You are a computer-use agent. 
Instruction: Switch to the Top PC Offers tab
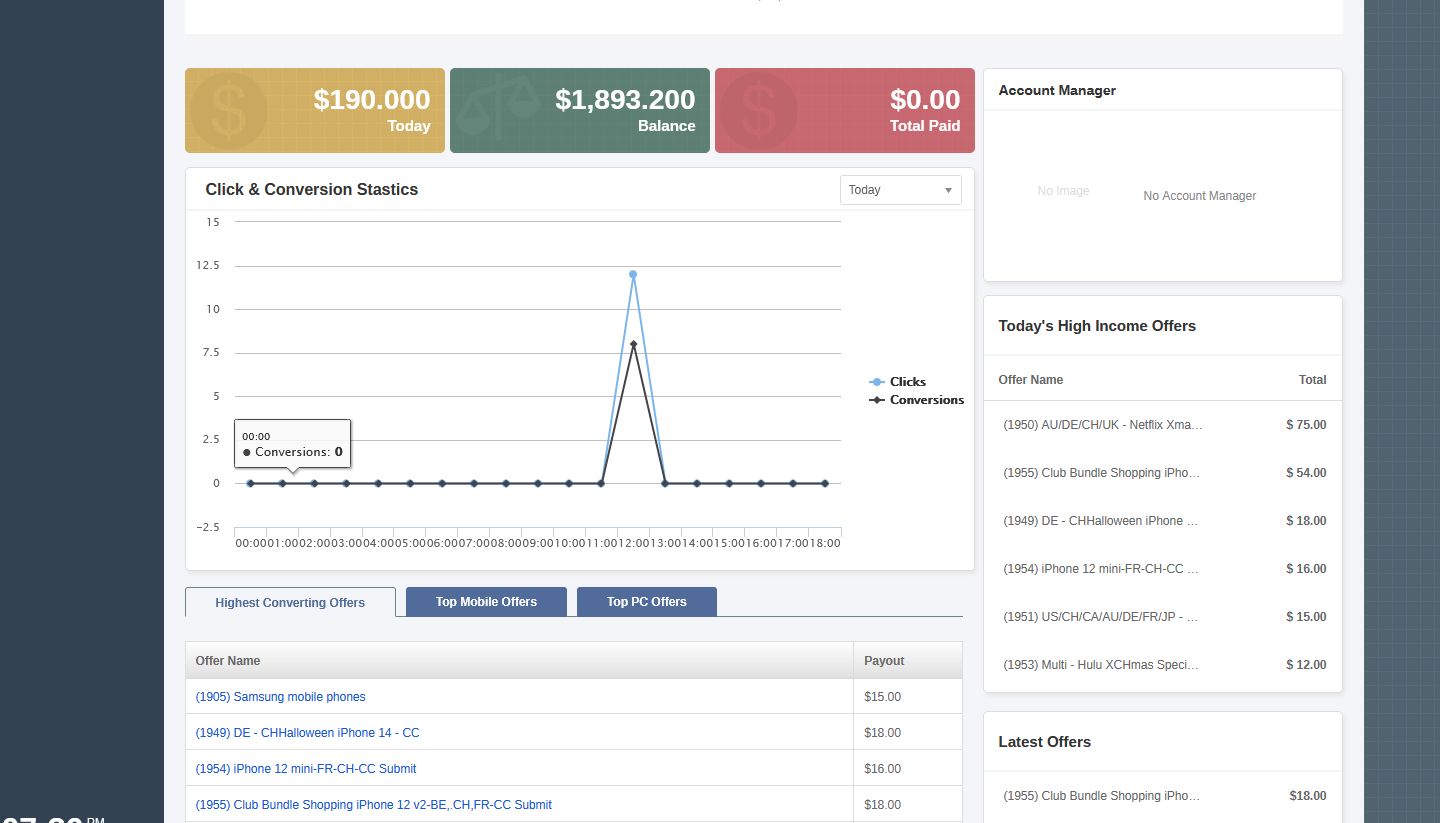click(646, 602)
